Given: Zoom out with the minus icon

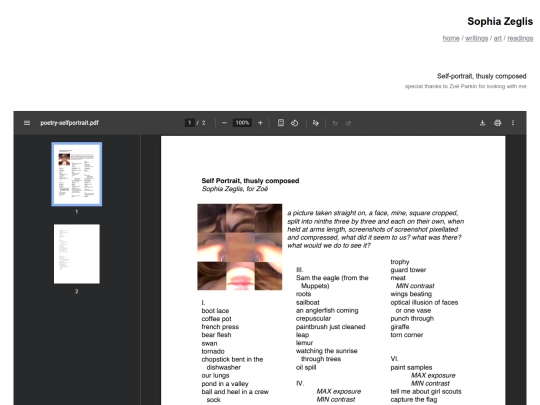Looking at the screenshot, I should 224,123.
